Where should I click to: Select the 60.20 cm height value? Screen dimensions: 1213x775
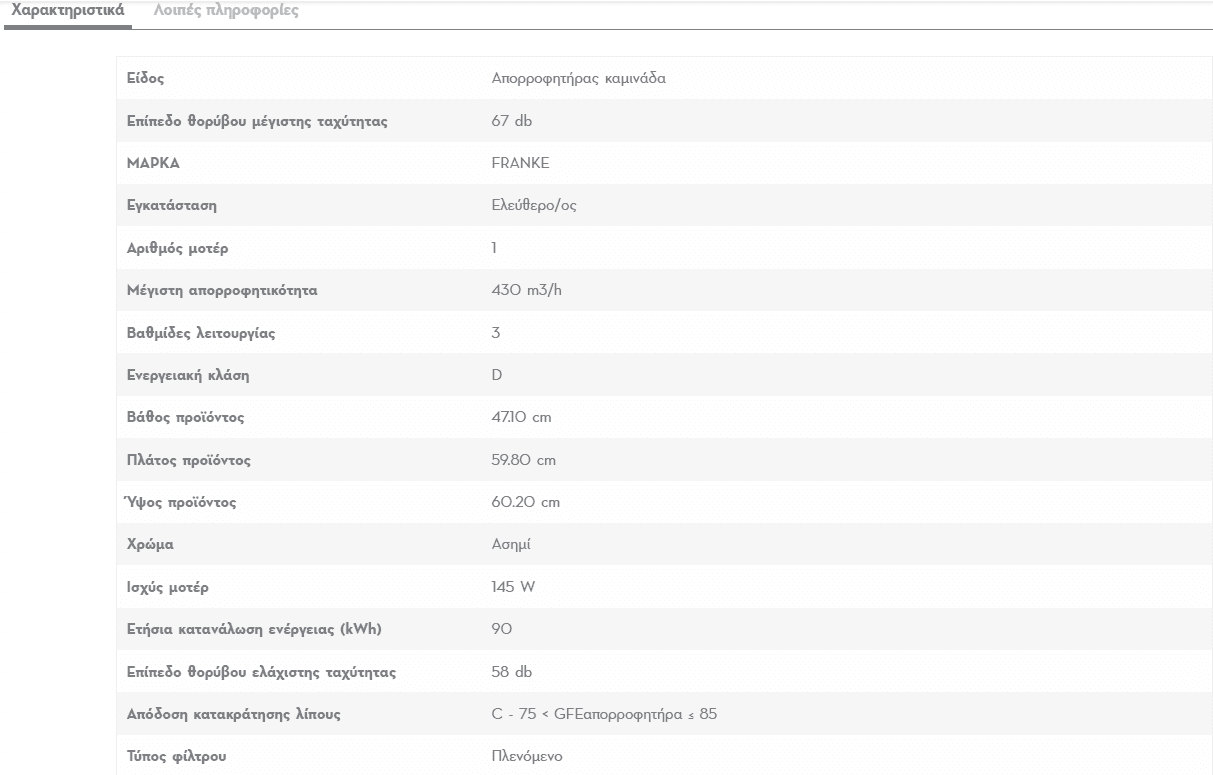[x=526, y=502]
